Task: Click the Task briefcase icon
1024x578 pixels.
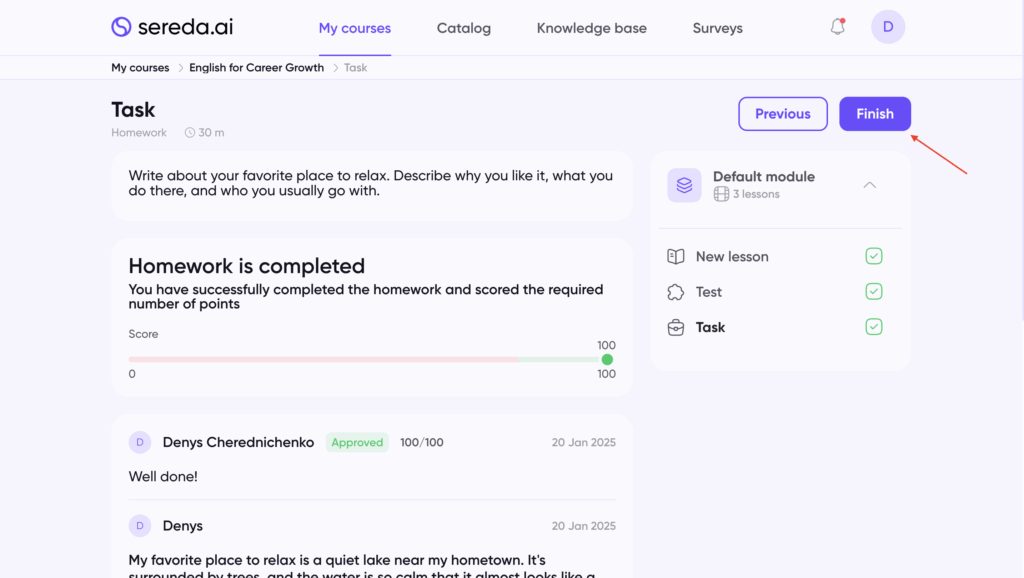Action: coord(676,327)
